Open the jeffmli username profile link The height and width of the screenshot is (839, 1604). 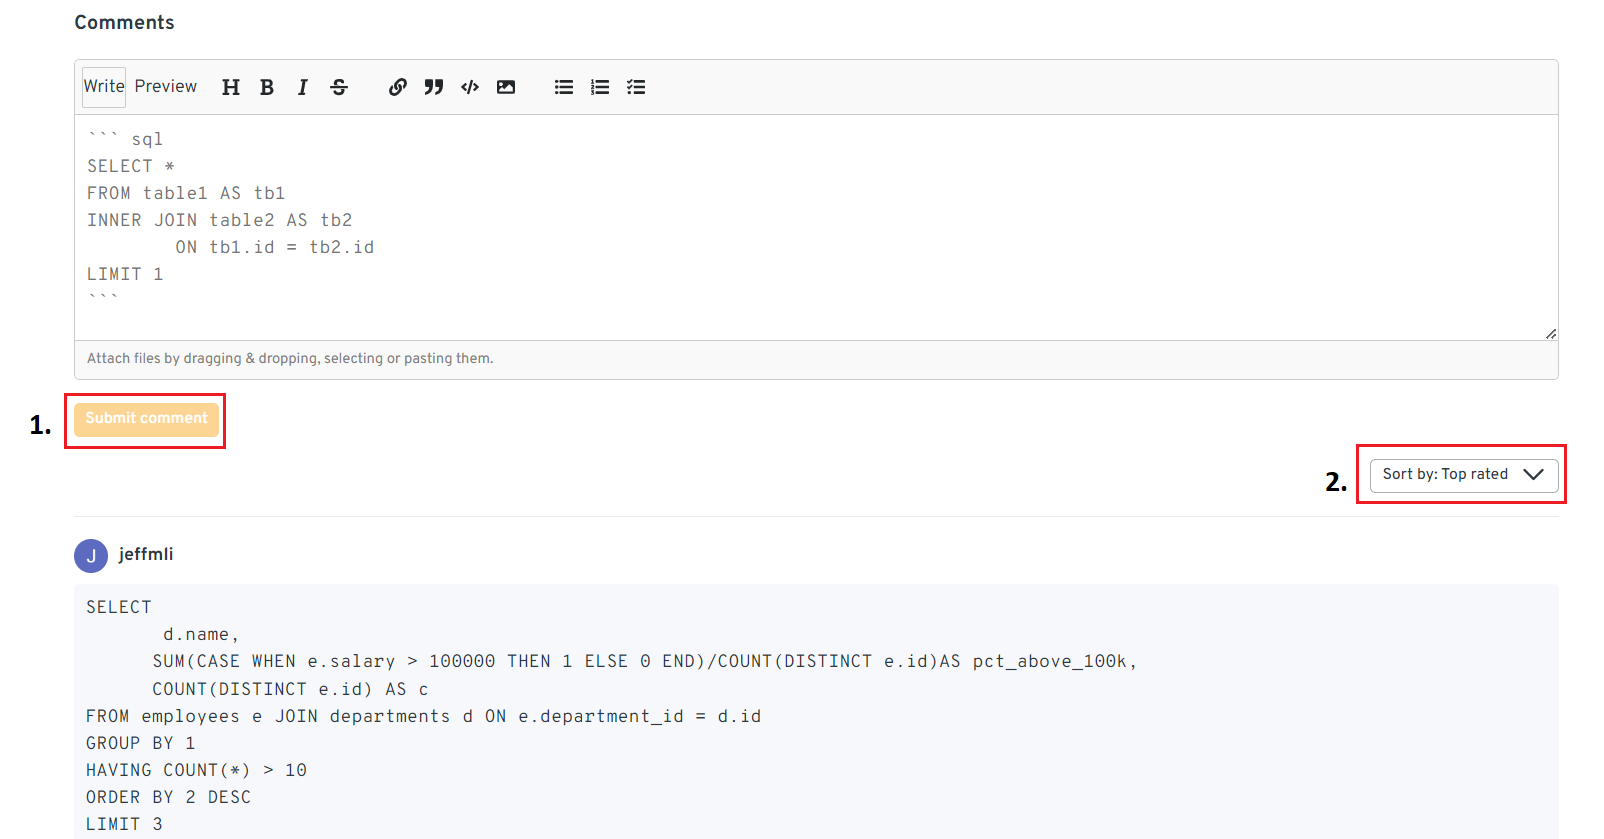(146, 554)
